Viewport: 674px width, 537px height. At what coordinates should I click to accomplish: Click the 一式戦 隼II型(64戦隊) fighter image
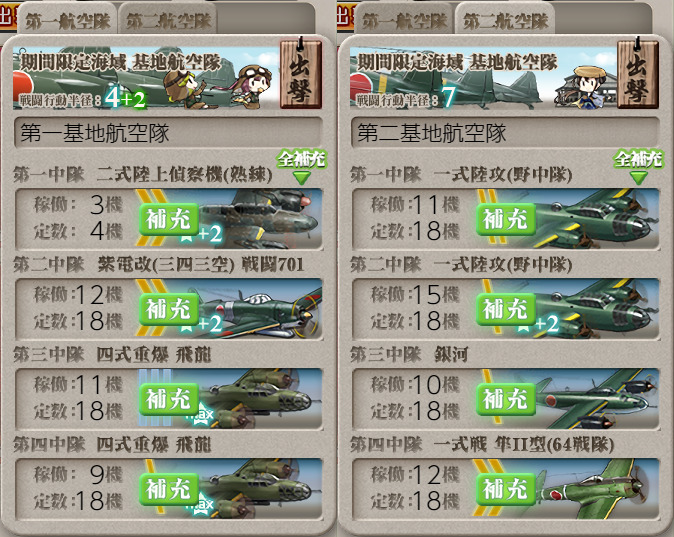[597, 488]
